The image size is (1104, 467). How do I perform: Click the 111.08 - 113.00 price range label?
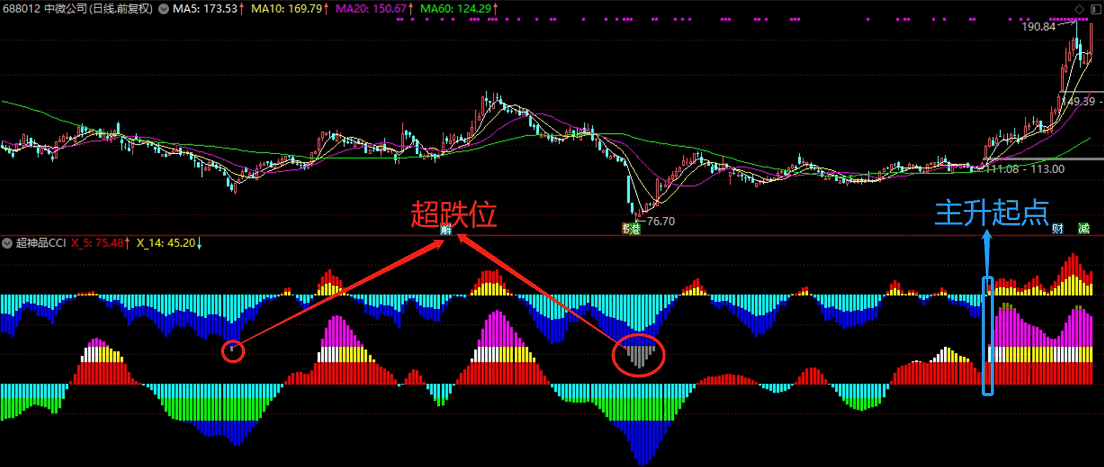point(1024,169)
